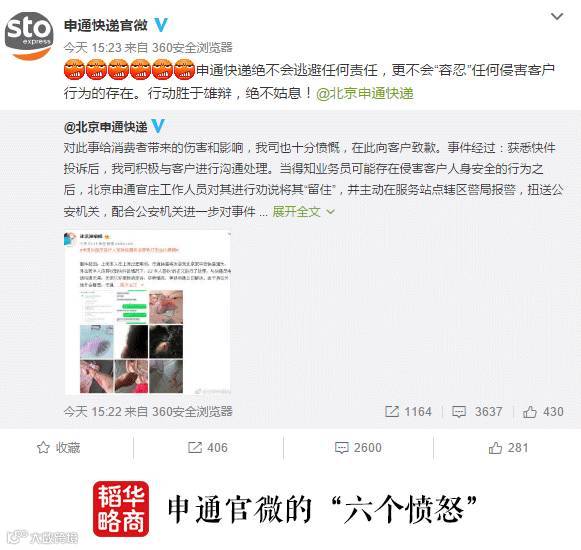Open quoted post timestamp 今天 15:22

[93, 411]
